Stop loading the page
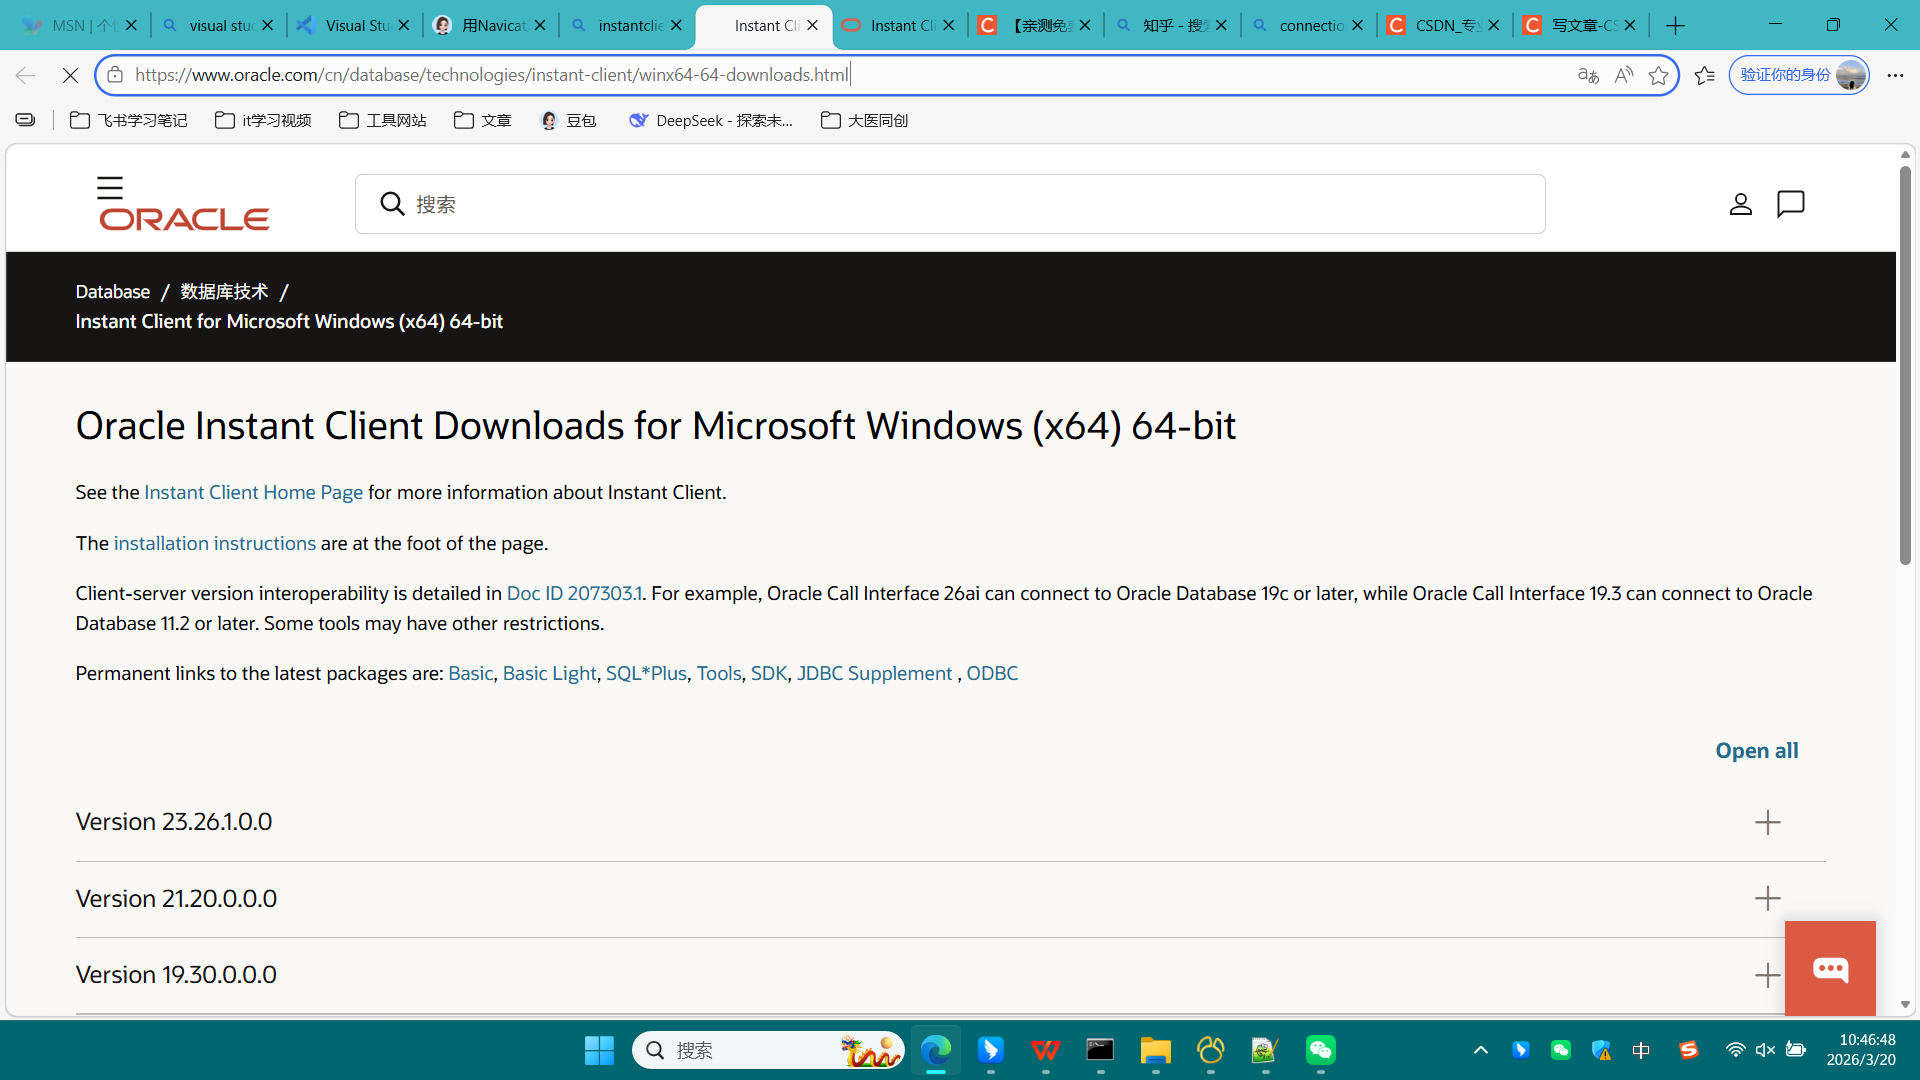The width and height of the screenshot is (1920, 1080). tap(70, 75)
